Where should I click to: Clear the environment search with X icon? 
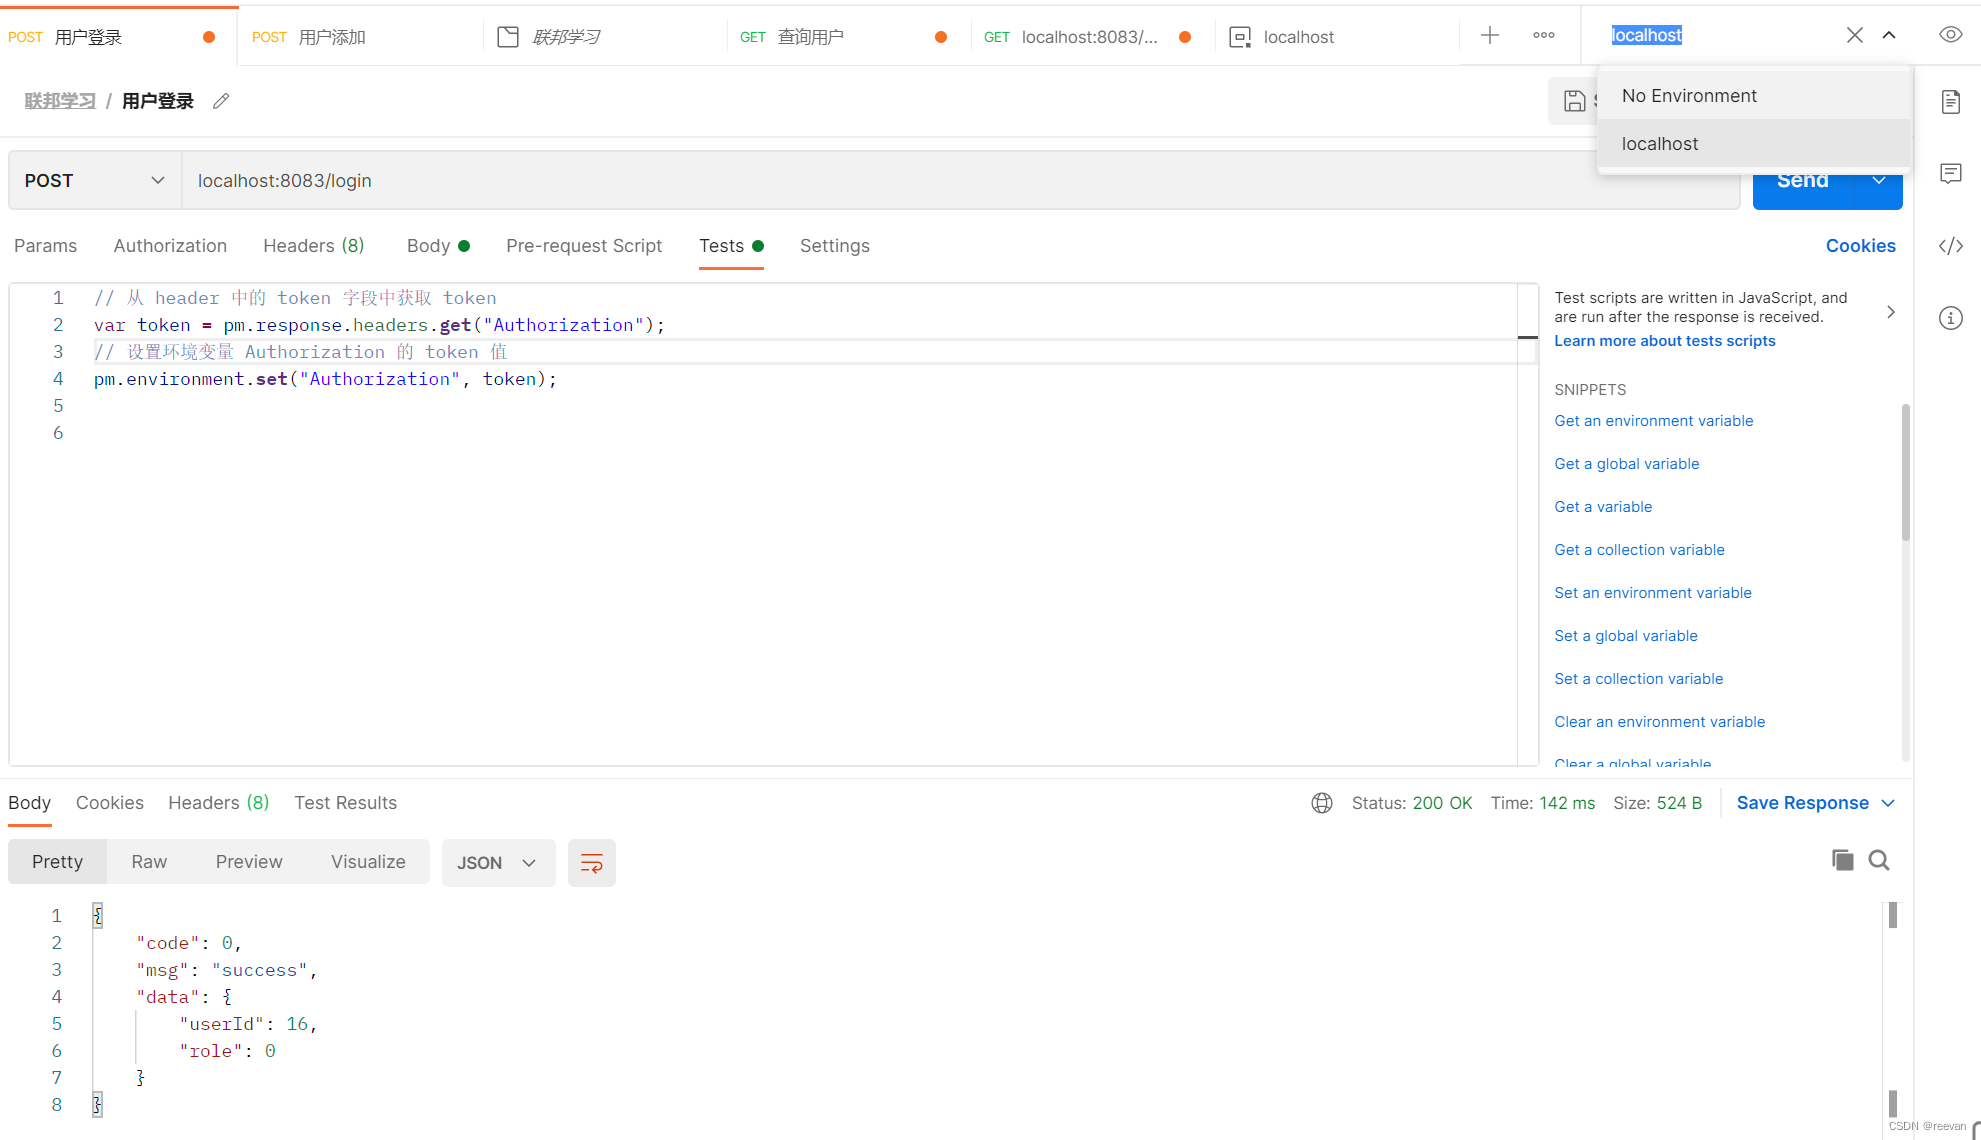pos(1854,35)
